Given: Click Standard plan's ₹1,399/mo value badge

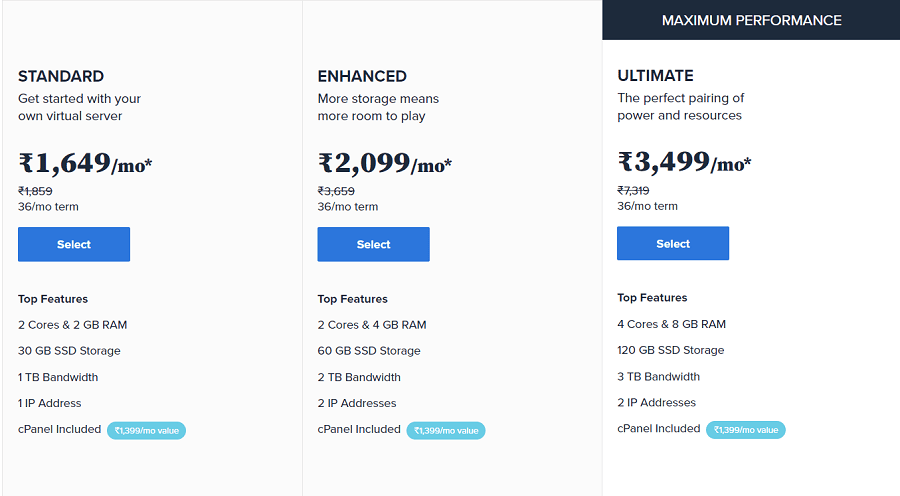Looking at the screenshot, I should coord(146,431).
